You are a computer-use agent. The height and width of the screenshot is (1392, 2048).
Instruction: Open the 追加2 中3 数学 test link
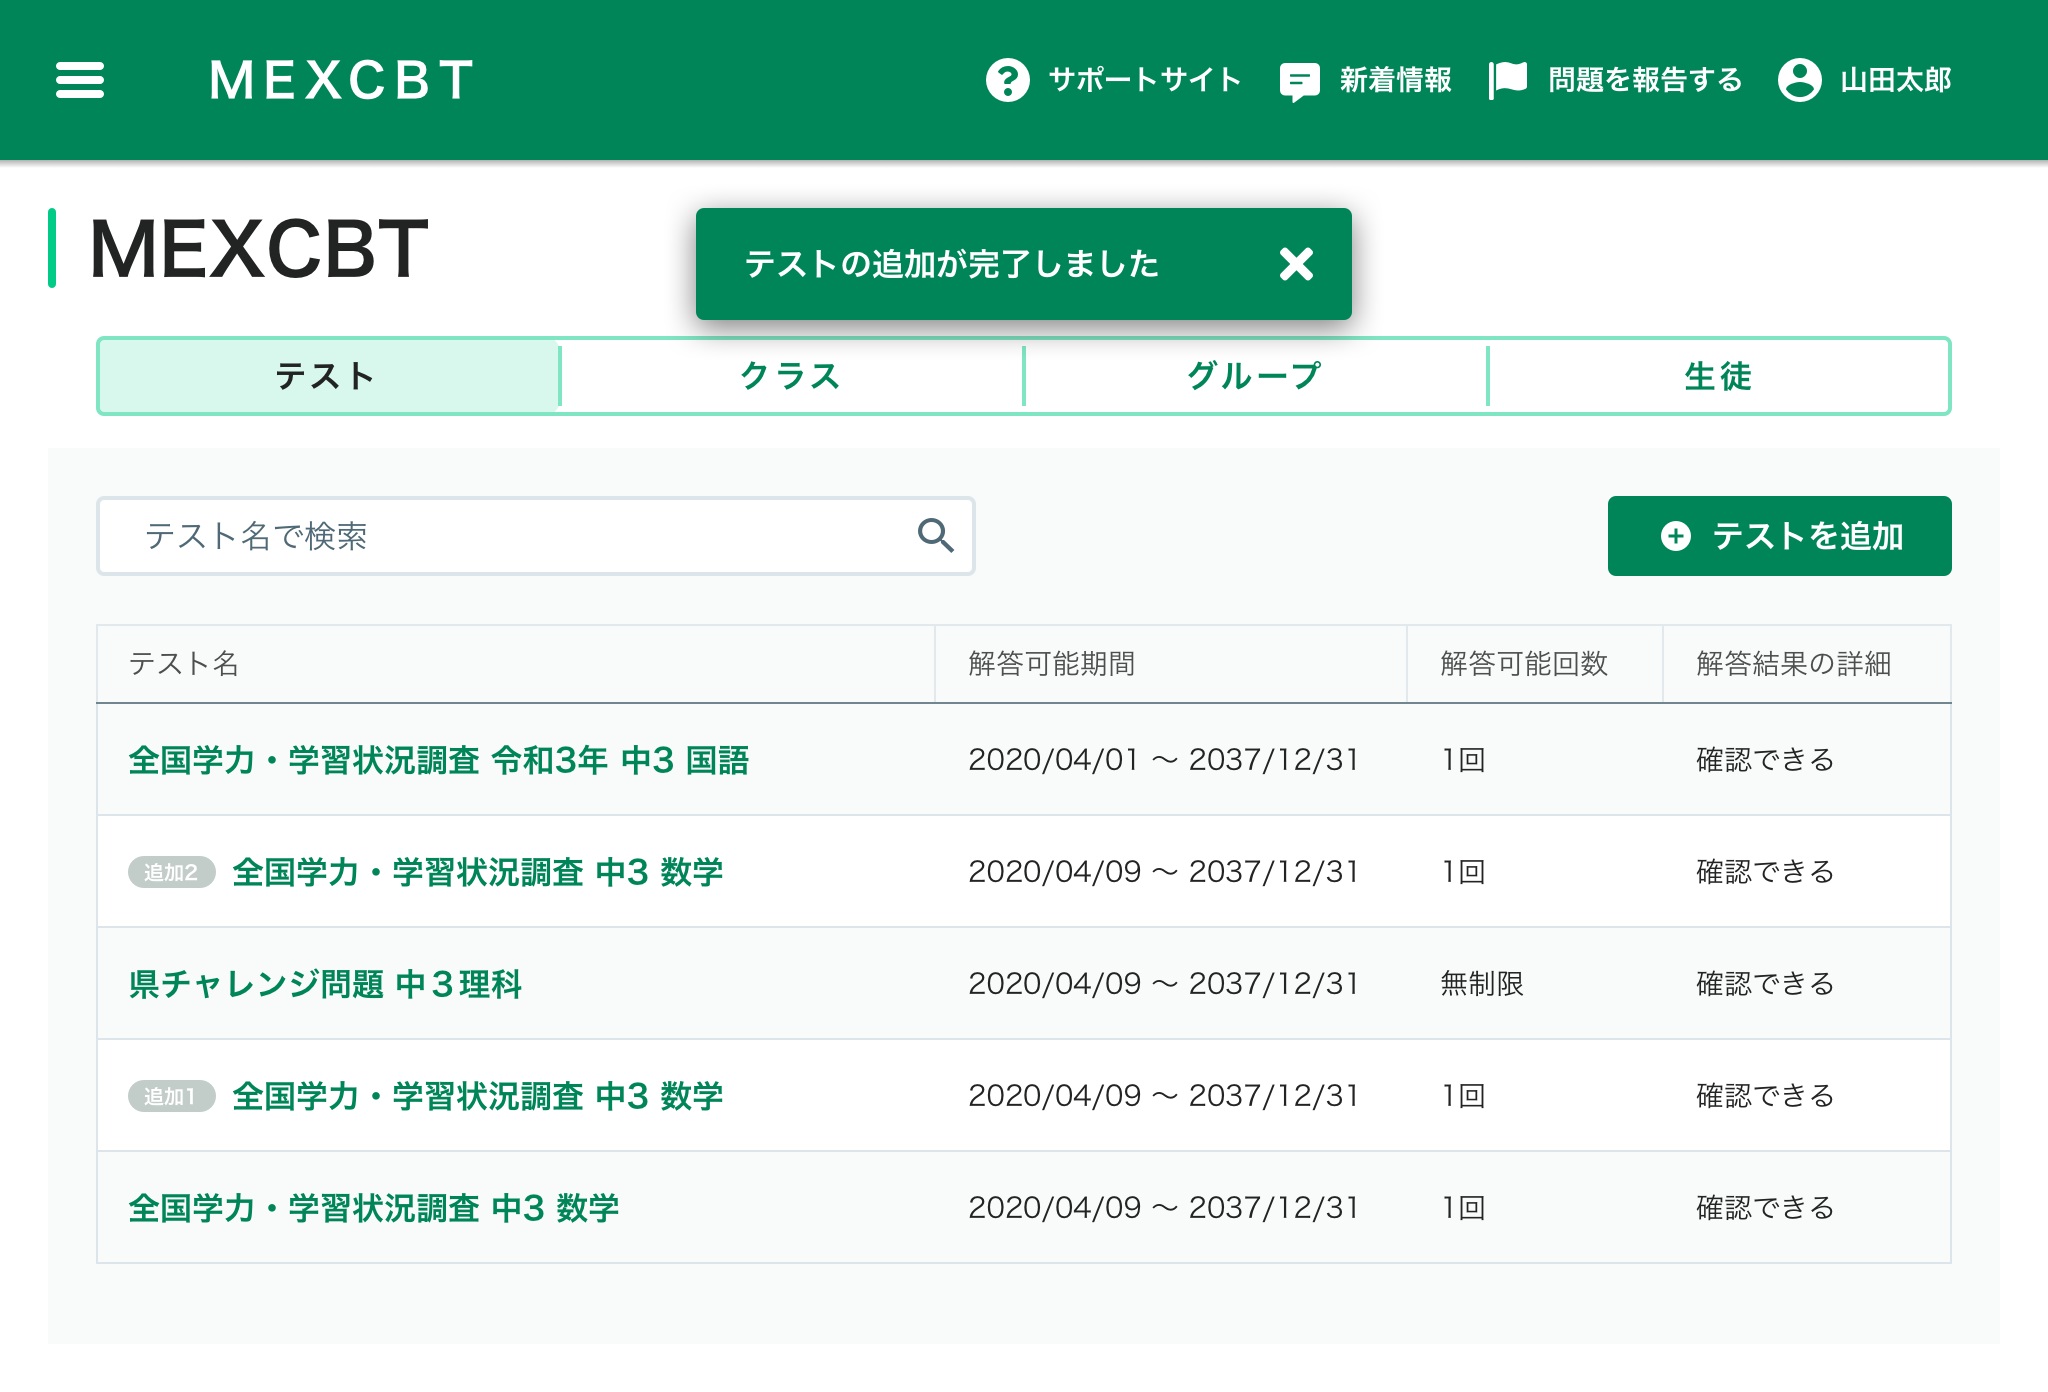[478, 872]
